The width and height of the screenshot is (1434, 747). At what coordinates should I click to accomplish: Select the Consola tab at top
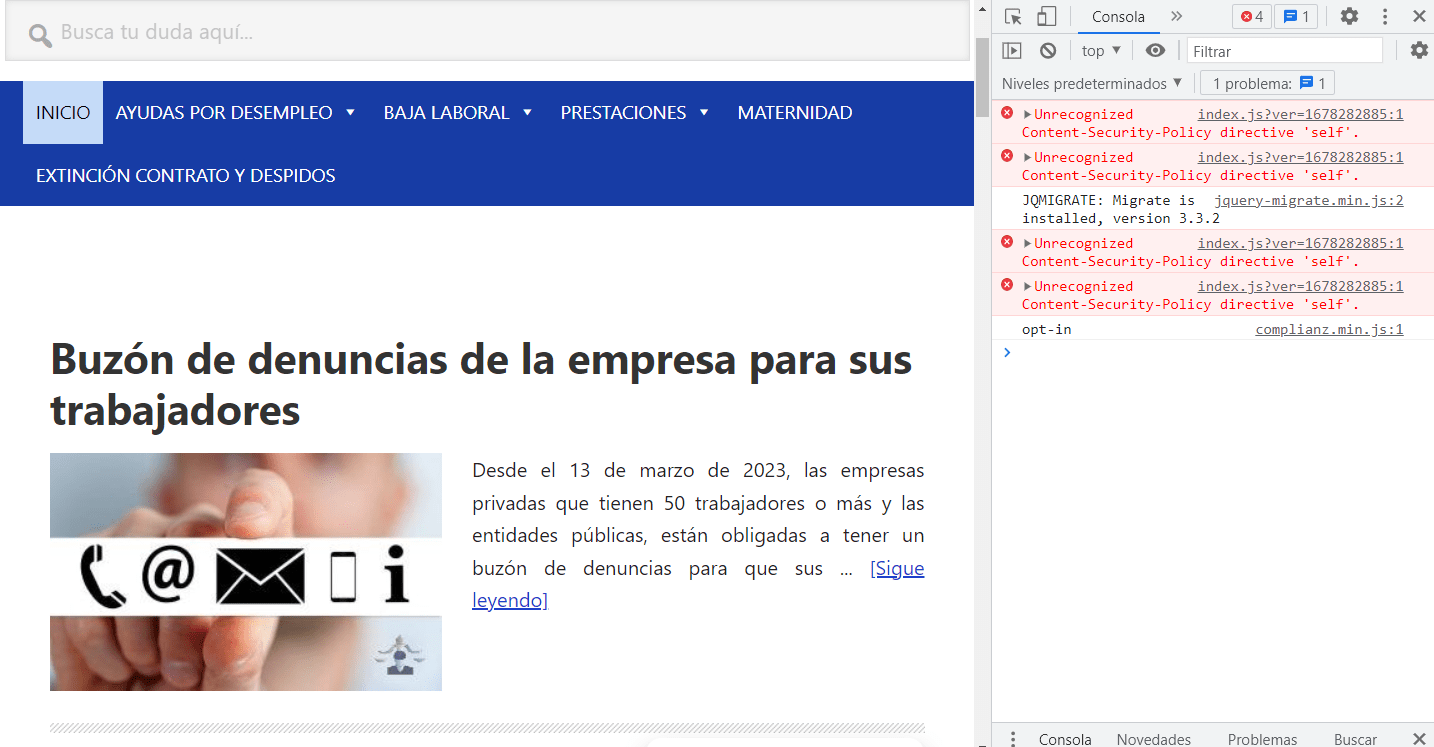pyautogui.click(x=1118, y=16)
